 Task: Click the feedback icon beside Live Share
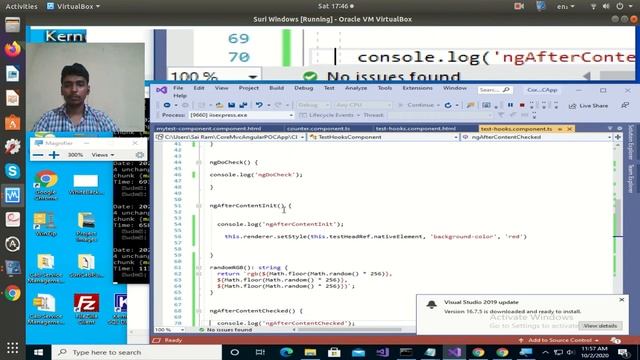(x=625, y=105)
